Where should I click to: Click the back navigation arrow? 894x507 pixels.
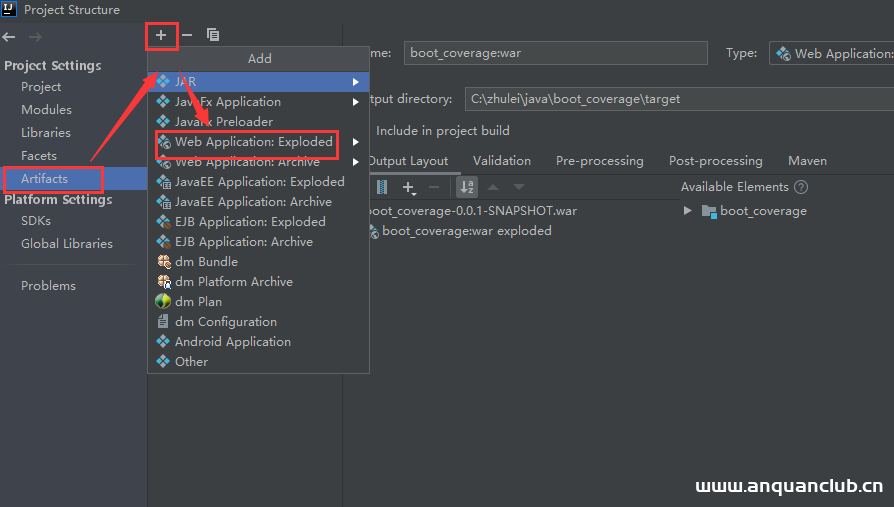[x=10, y=37]
